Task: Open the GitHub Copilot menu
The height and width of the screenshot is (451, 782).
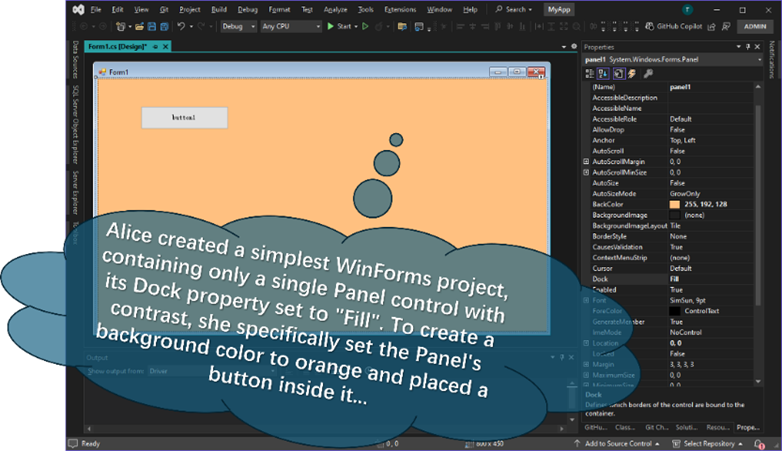Action: click(674, 26)
